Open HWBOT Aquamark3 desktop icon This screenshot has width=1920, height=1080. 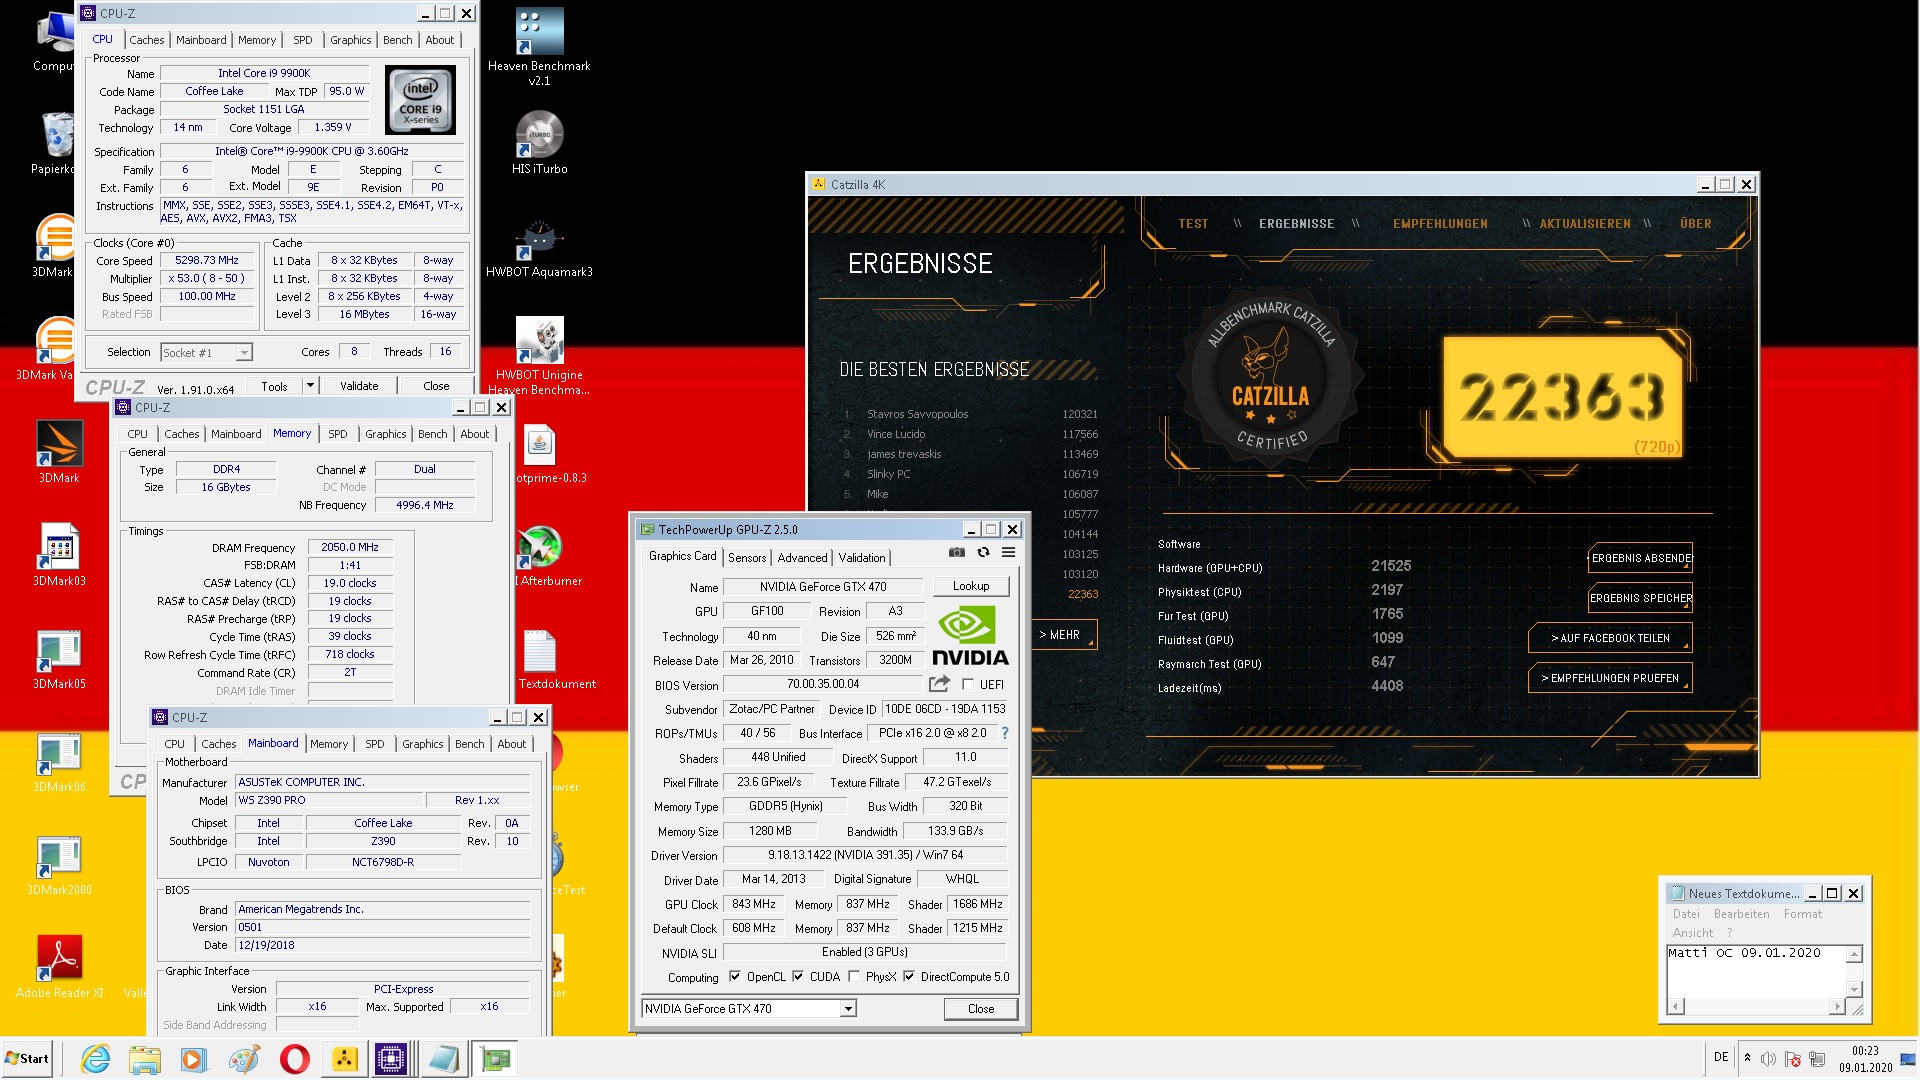[539, 248]
